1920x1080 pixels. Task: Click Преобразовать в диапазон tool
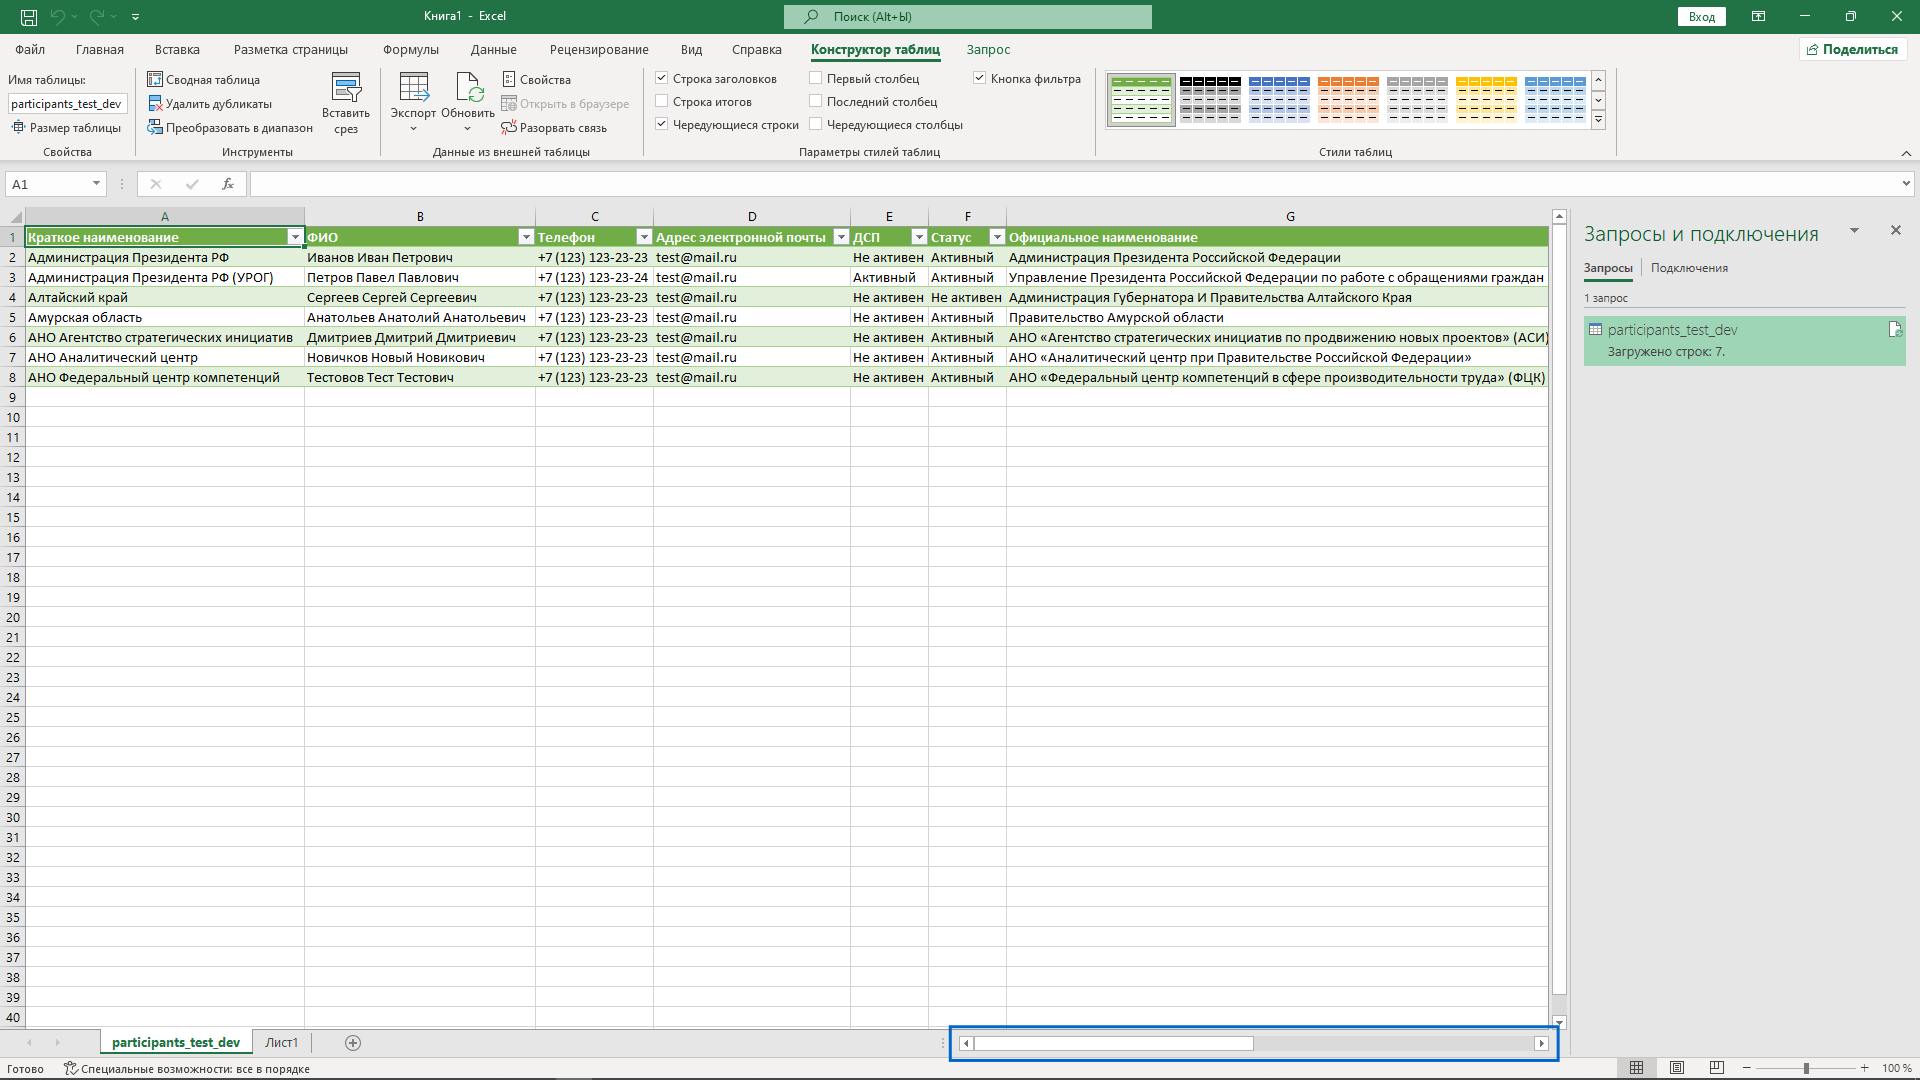click(x=230, y=127)
